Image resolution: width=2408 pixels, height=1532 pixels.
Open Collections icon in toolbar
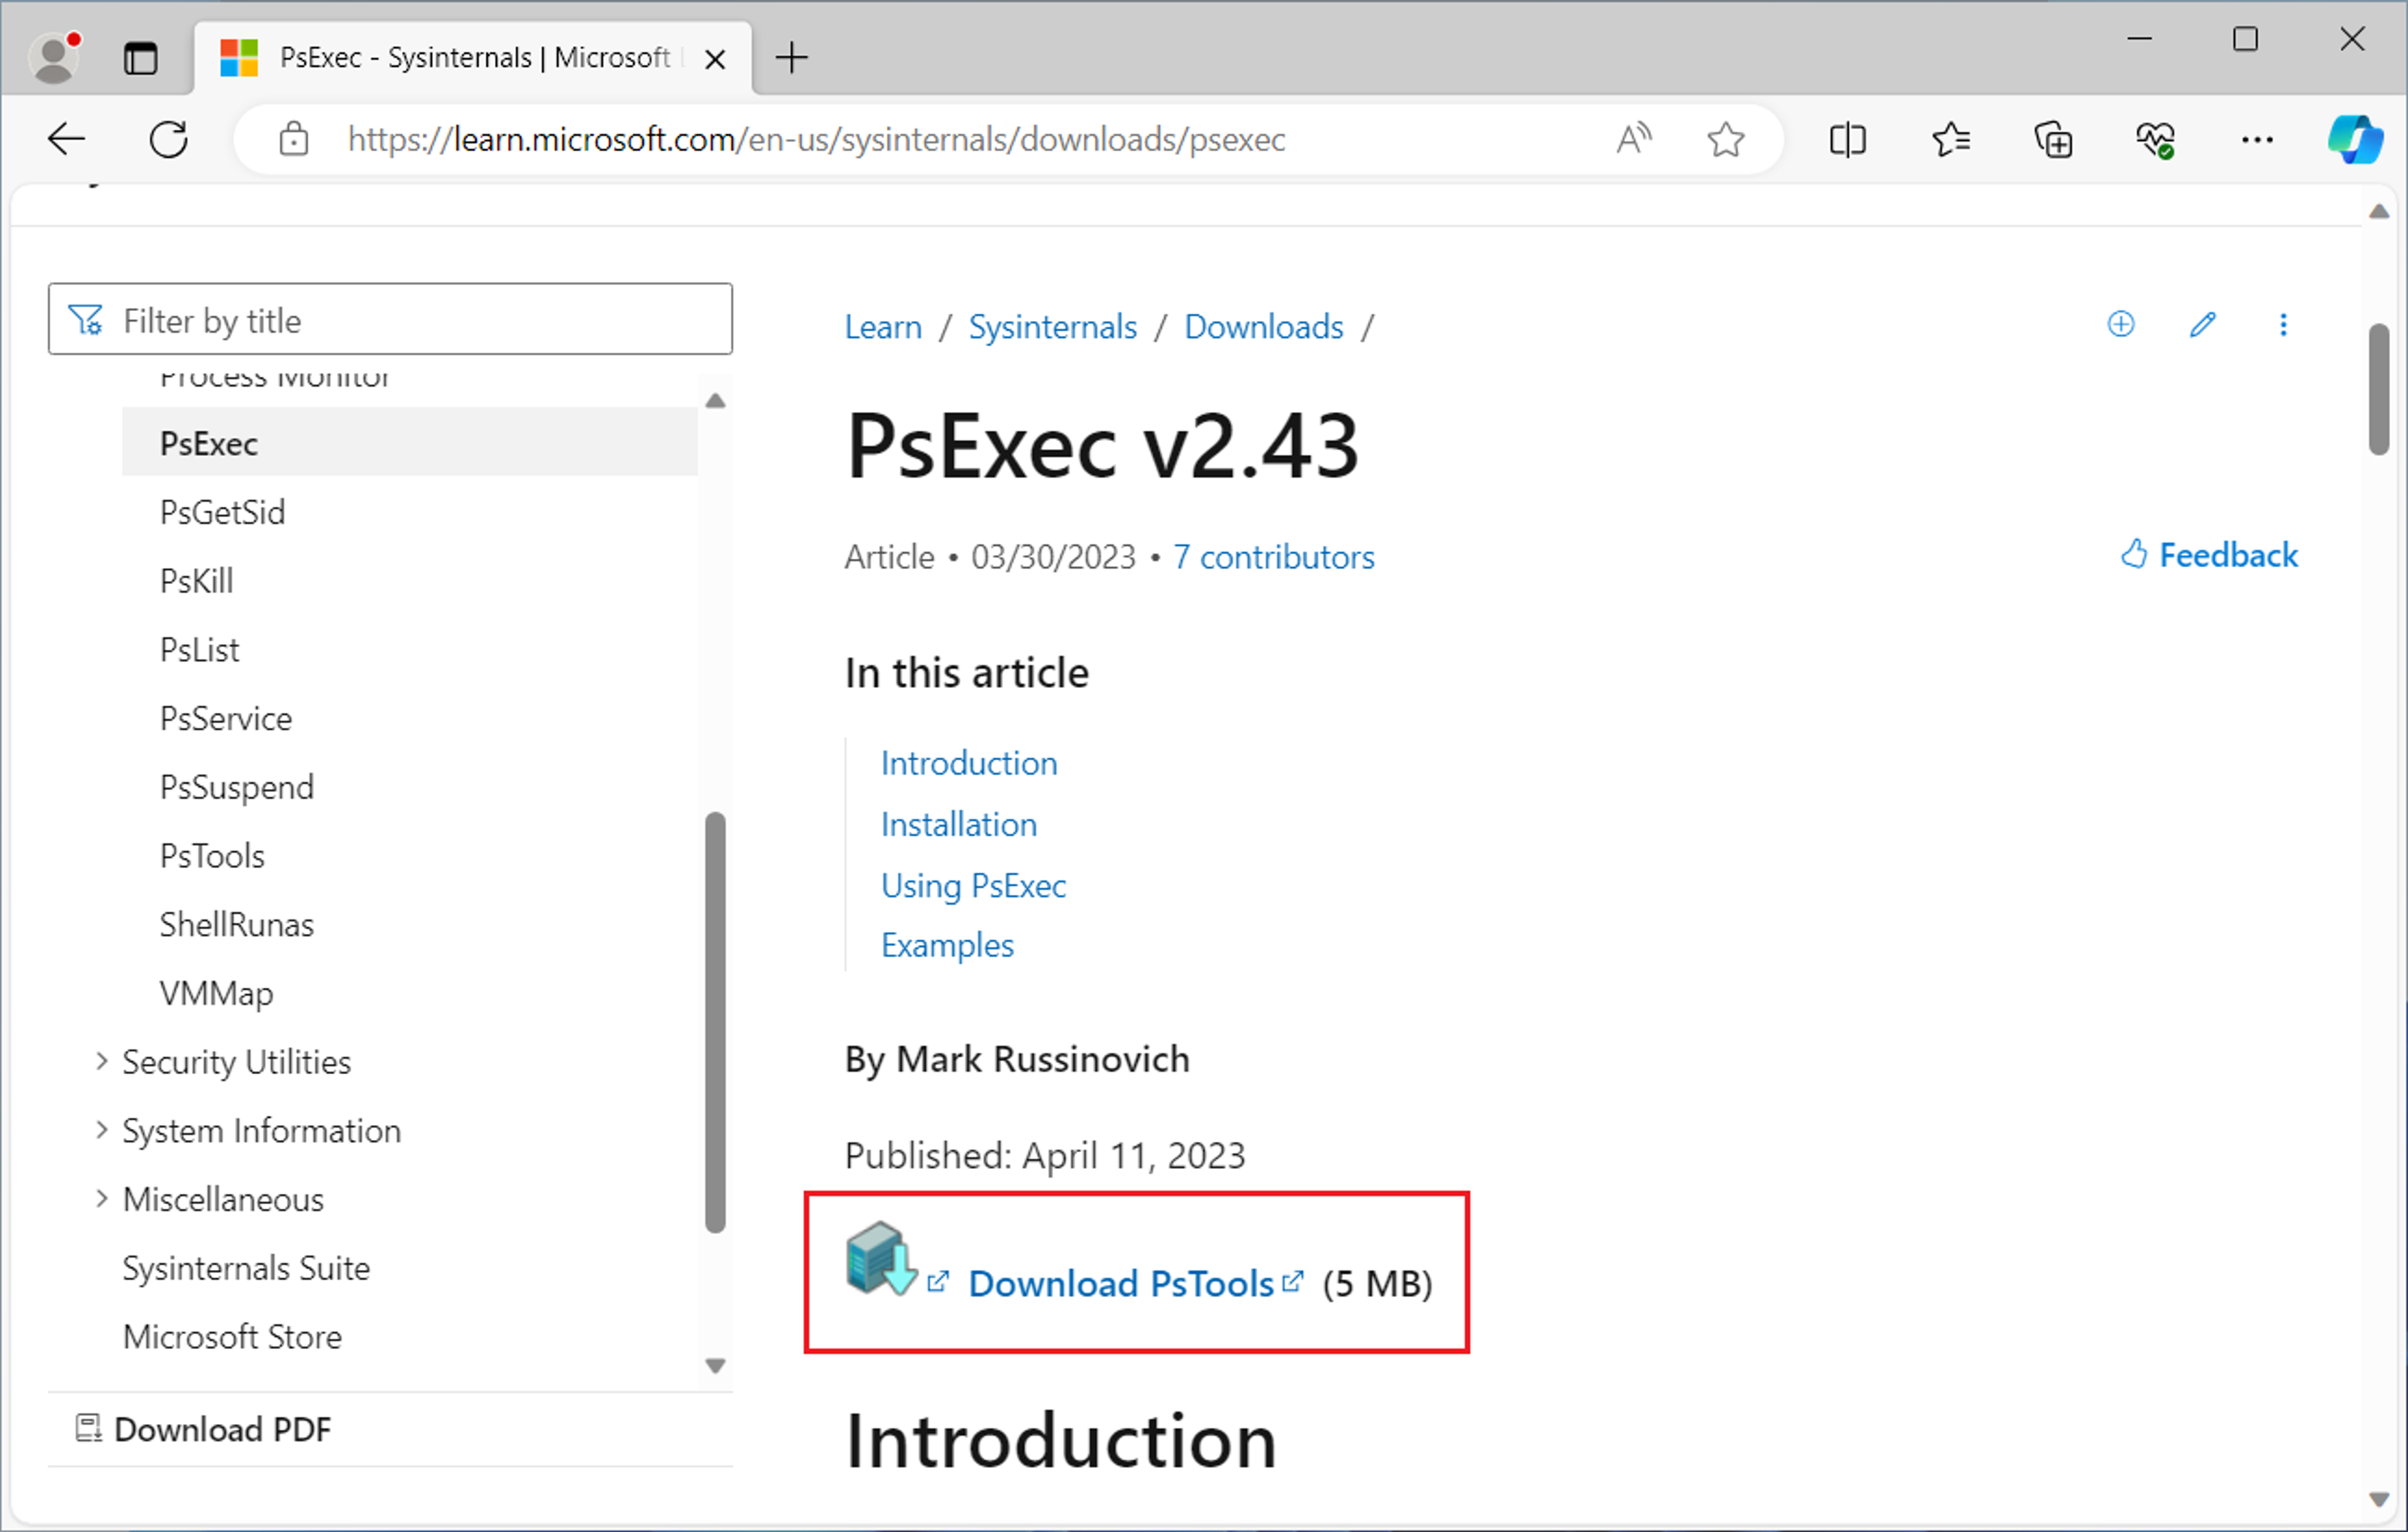click(x=2053, y=139)
